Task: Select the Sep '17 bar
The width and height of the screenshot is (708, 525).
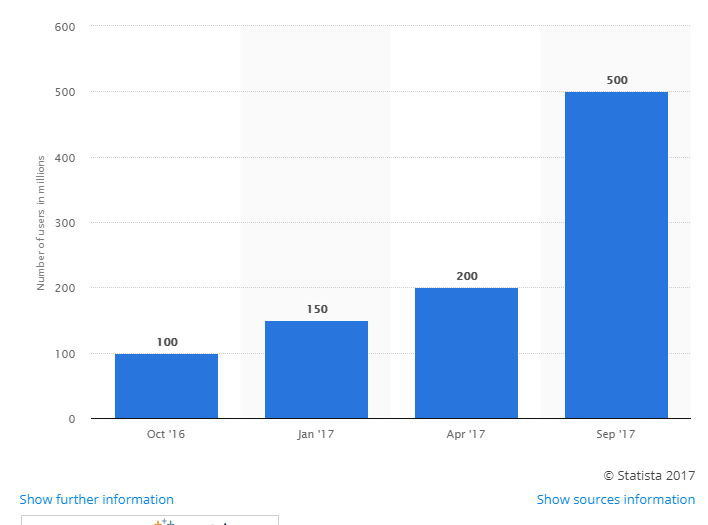Action: (616, 255)
